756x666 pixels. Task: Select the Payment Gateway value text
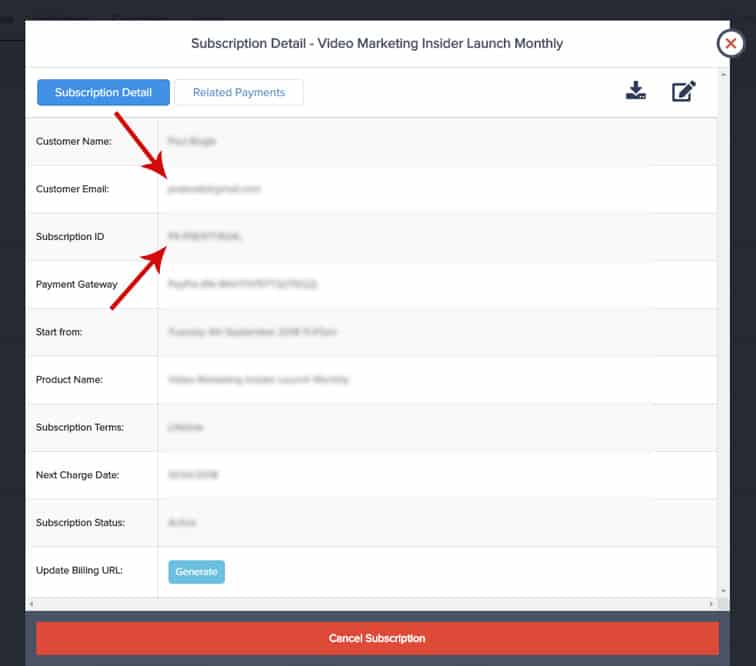pyautogui.click(x=242, y=285)
